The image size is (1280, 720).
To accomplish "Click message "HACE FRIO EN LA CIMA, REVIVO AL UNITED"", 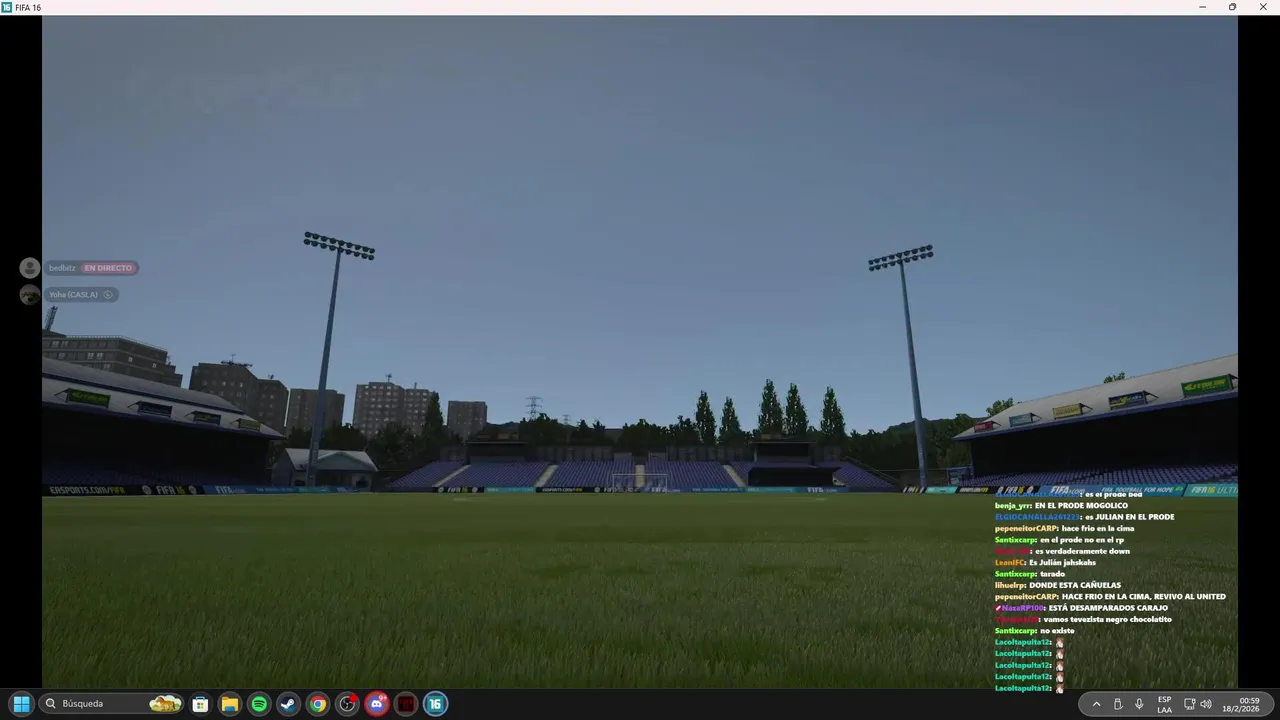I will 1143,597.
